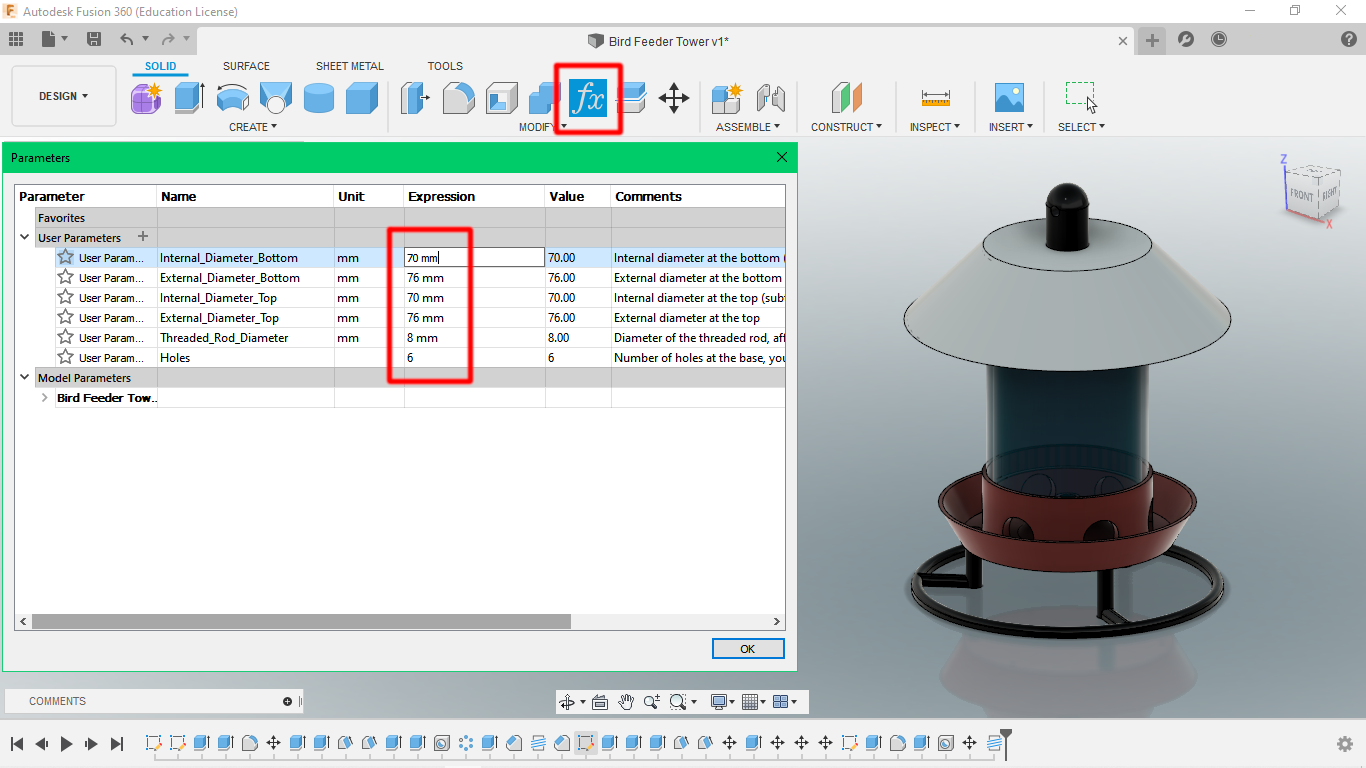Expand the Bird Feeder Tower model parameters
Image resolution: width=1366 pixels, height=768 pixels.
(x=44, y=398)
